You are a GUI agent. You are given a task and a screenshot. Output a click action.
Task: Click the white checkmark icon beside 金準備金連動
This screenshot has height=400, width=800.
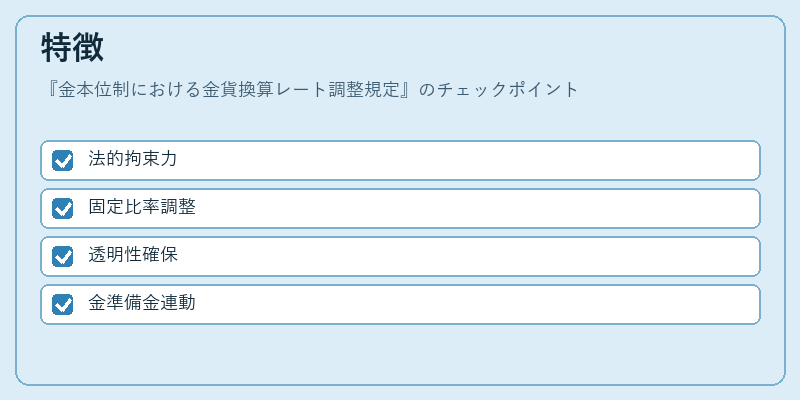pyautogui.click(x=63, y=305)
